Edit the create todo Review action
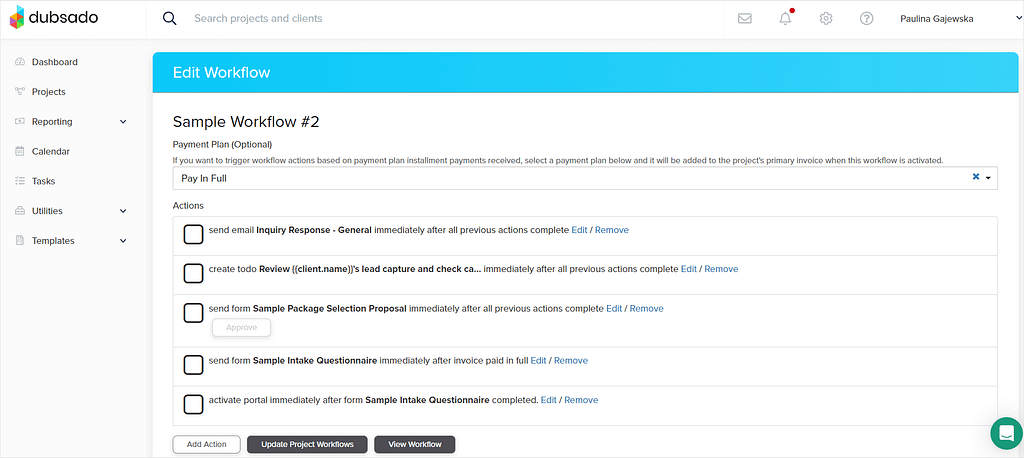 point(689,269)
